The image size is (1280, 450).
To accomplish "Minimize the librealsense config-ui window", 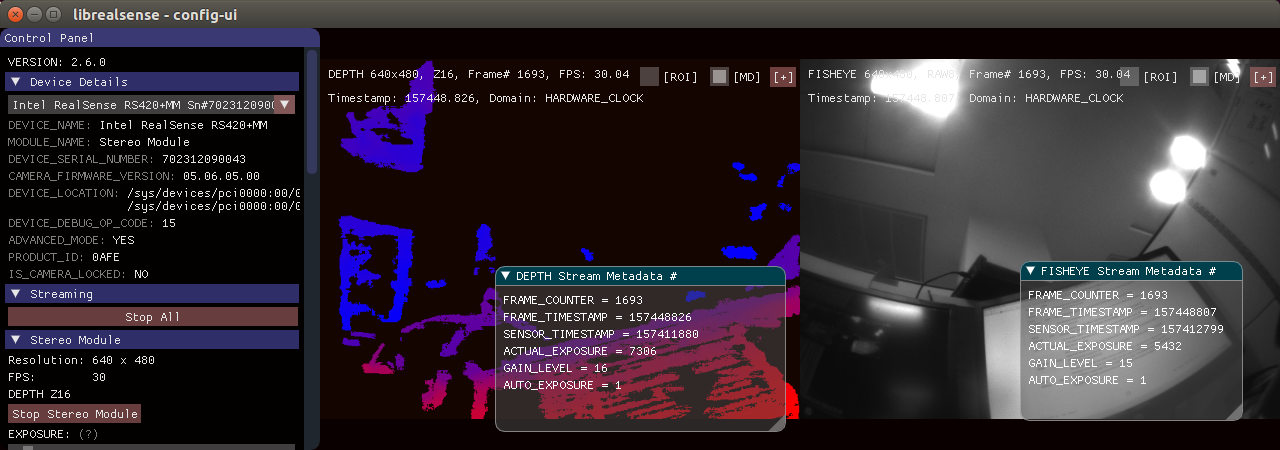I will click(35, 14).
